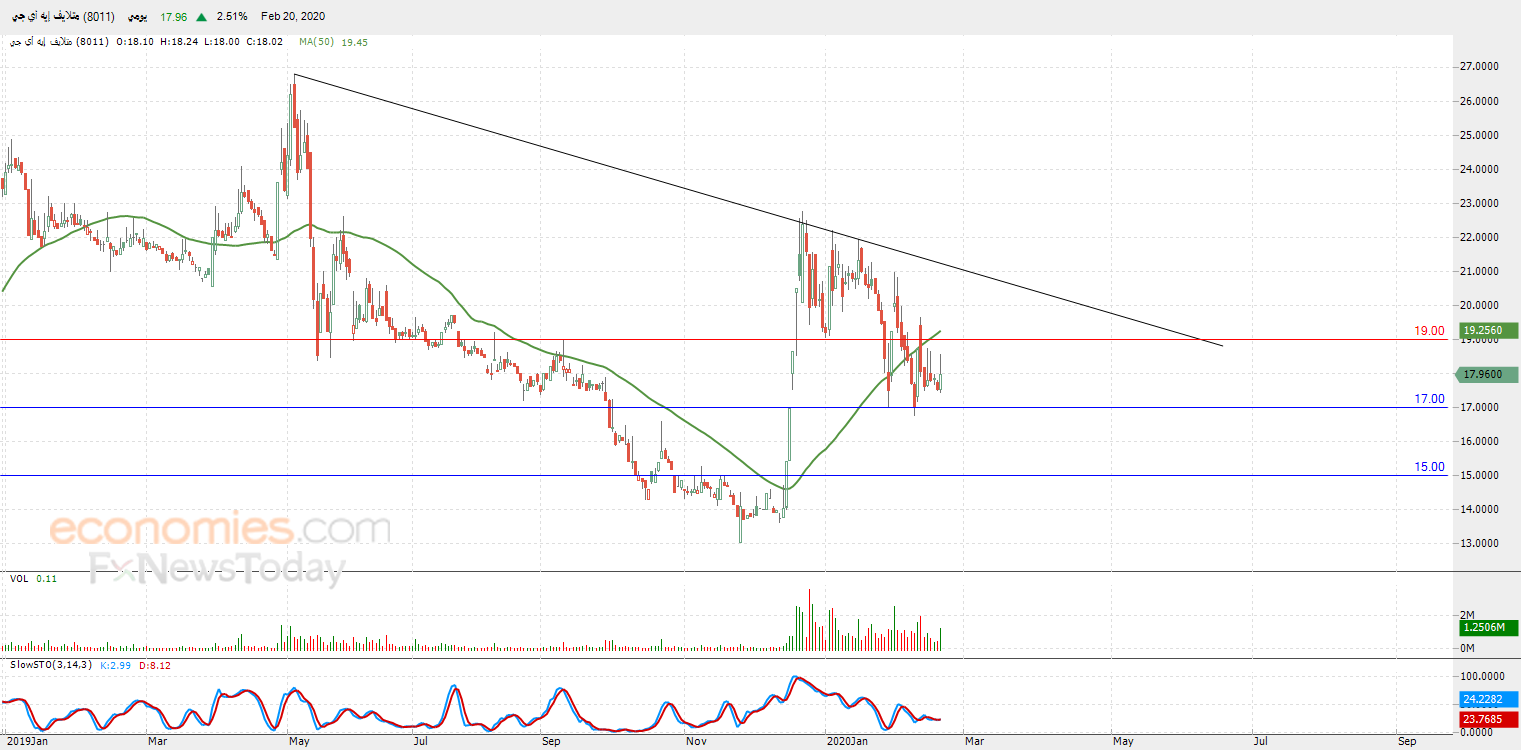Screen dimensions: 1521x750
Task: Click the 25.0000 price axis label
Action: [1482, 135]
